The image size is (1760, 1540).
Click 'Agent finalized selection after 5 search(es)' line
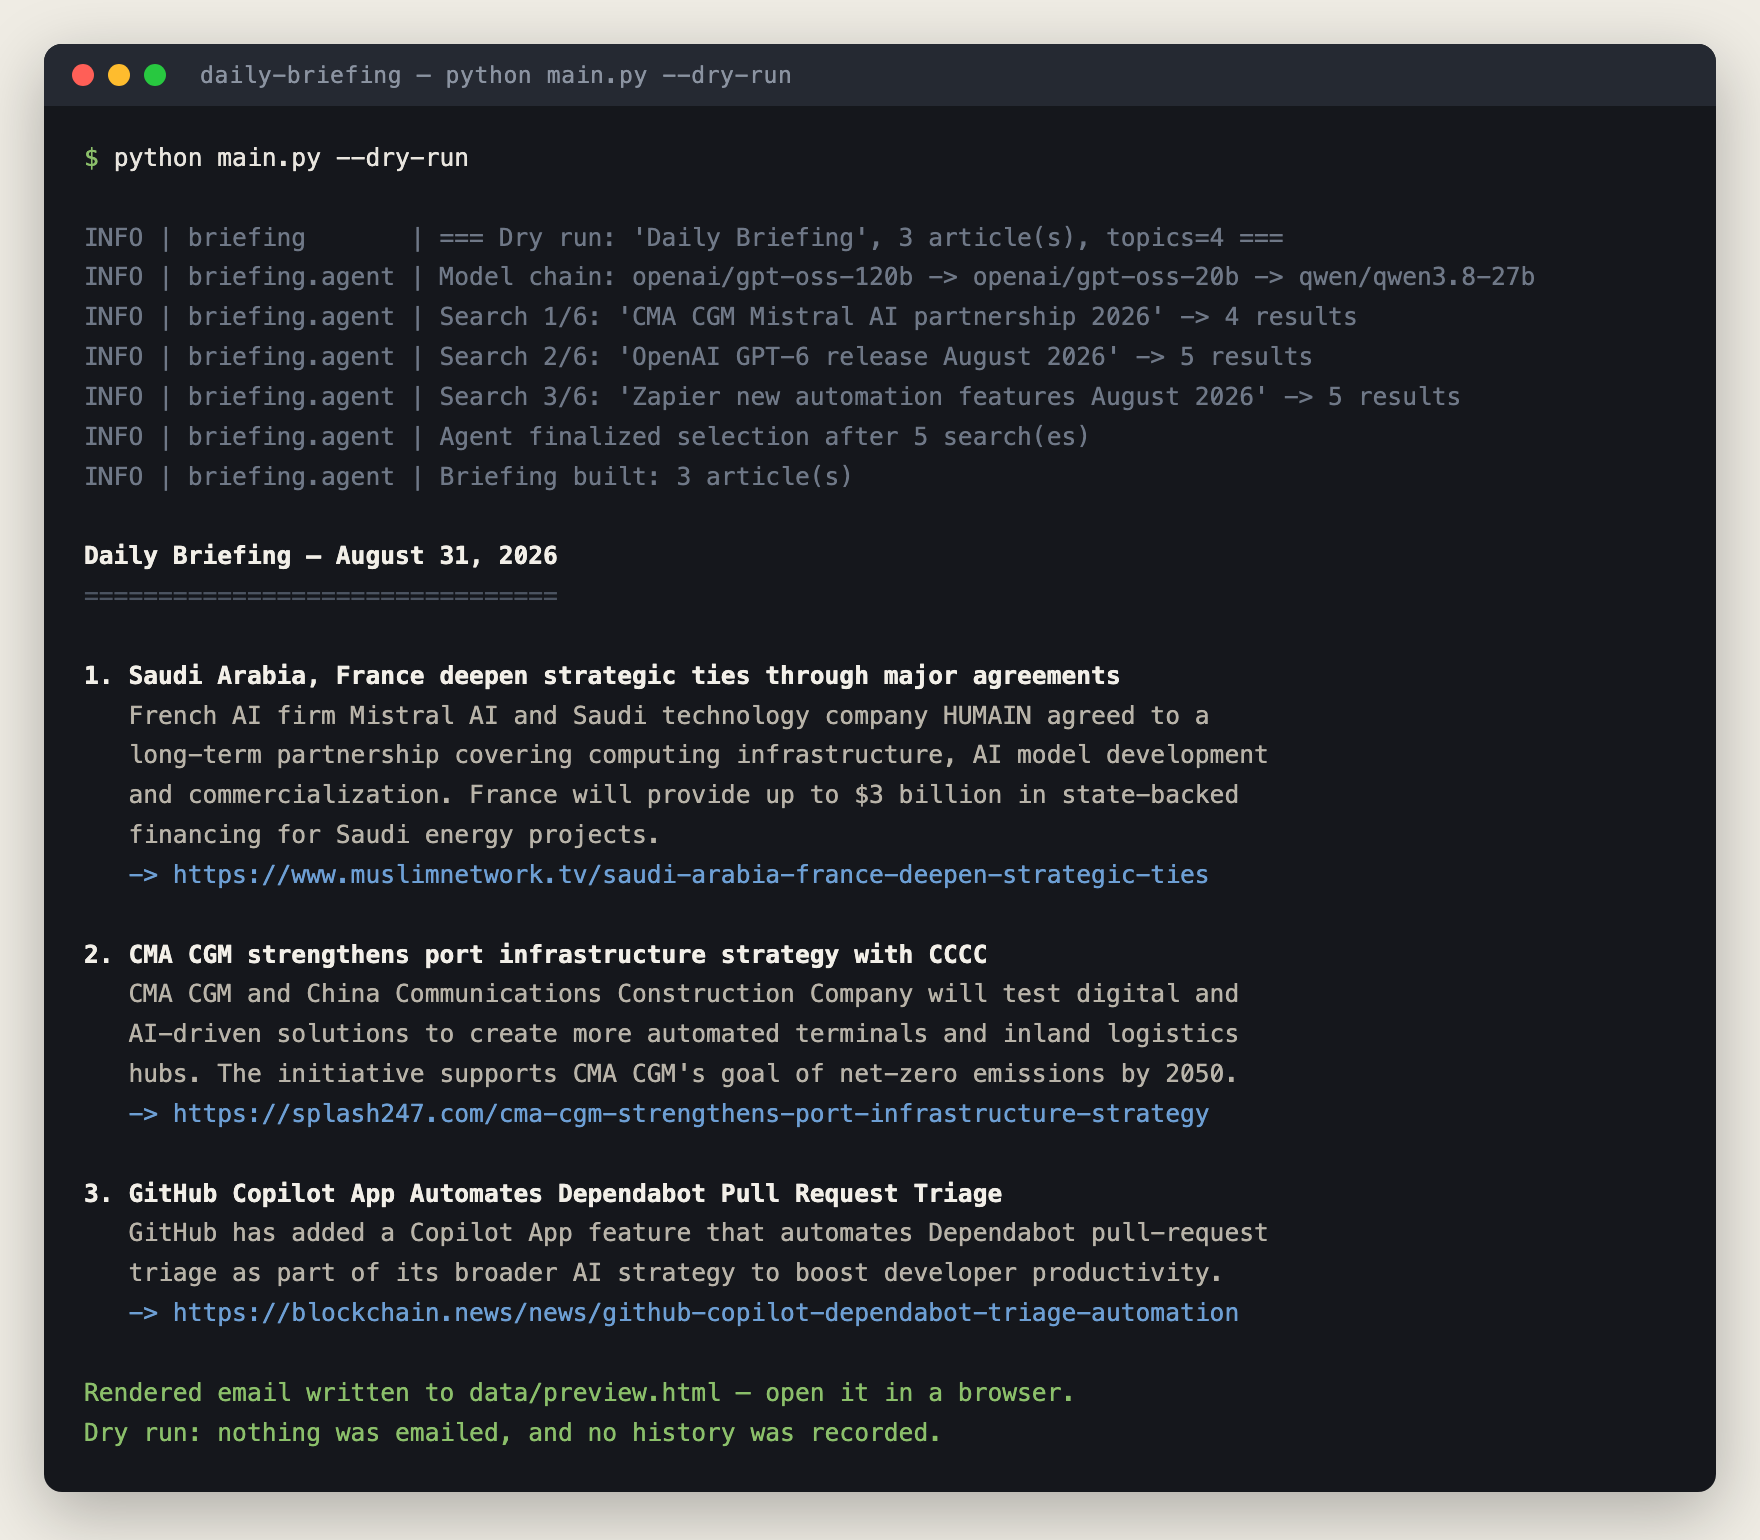click(x=587, y=437)
